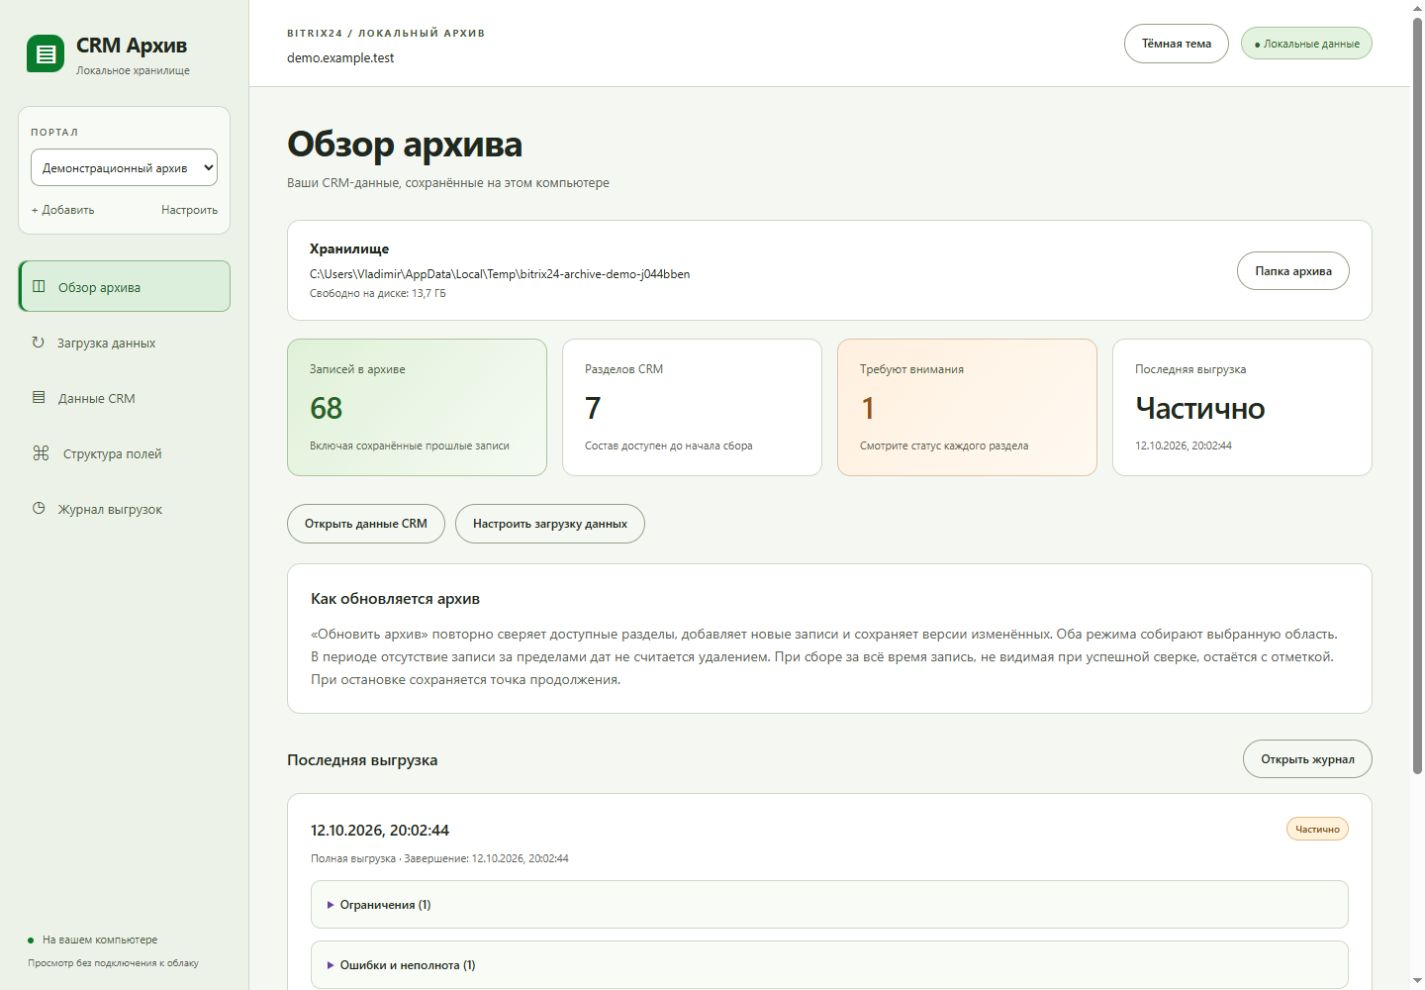The width and height of the screenshot is (1425, 990).
Task: Select Структура полей in the sidebar
Action: 124,453
